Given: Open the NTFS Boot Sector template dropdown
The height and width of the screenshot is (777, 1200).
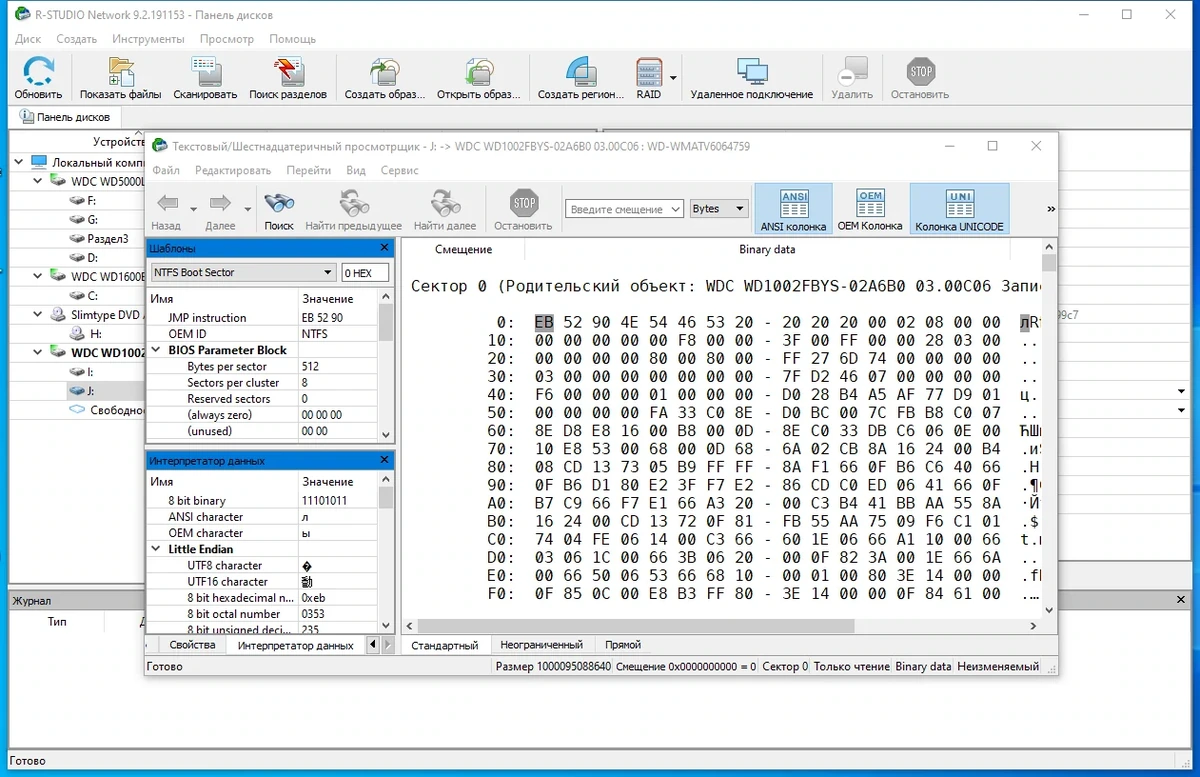Looking at the screenshot, I should 328,272.
